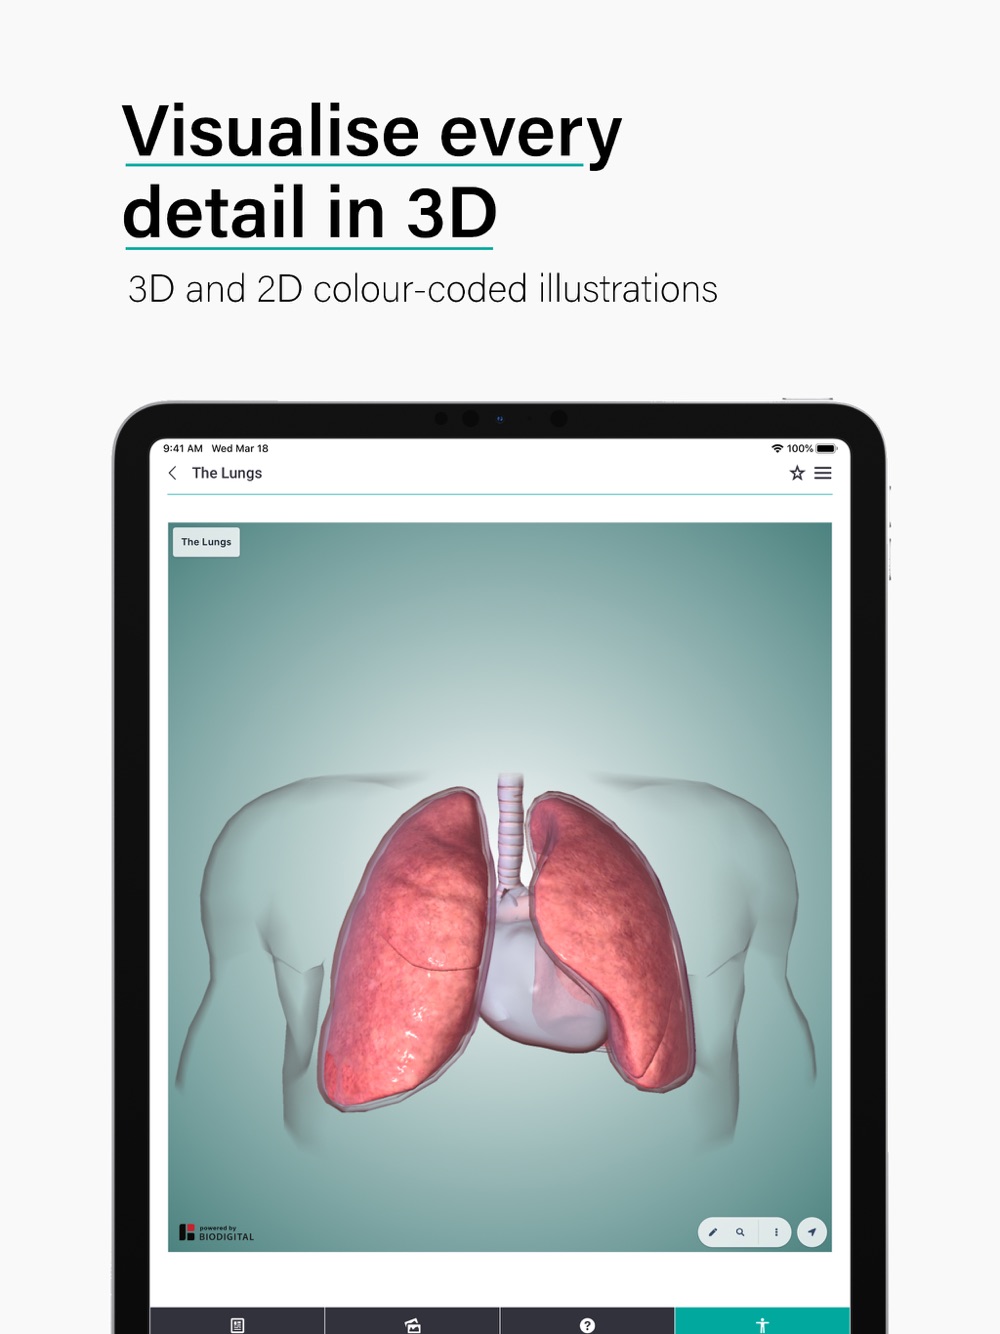
Task: Favorite this topic with the star icon
Action: tap(797, 473)
